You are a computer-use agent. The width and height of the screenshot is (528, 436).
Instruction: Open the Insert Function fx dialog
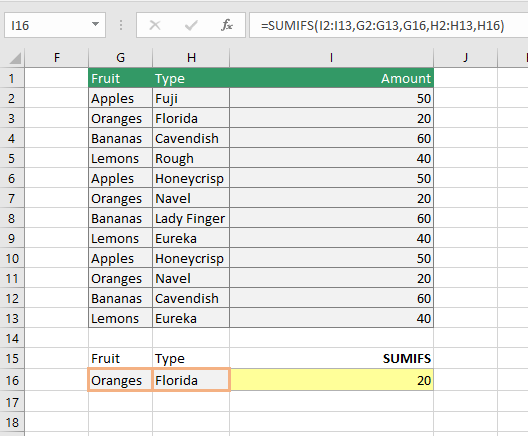point(227,25)
